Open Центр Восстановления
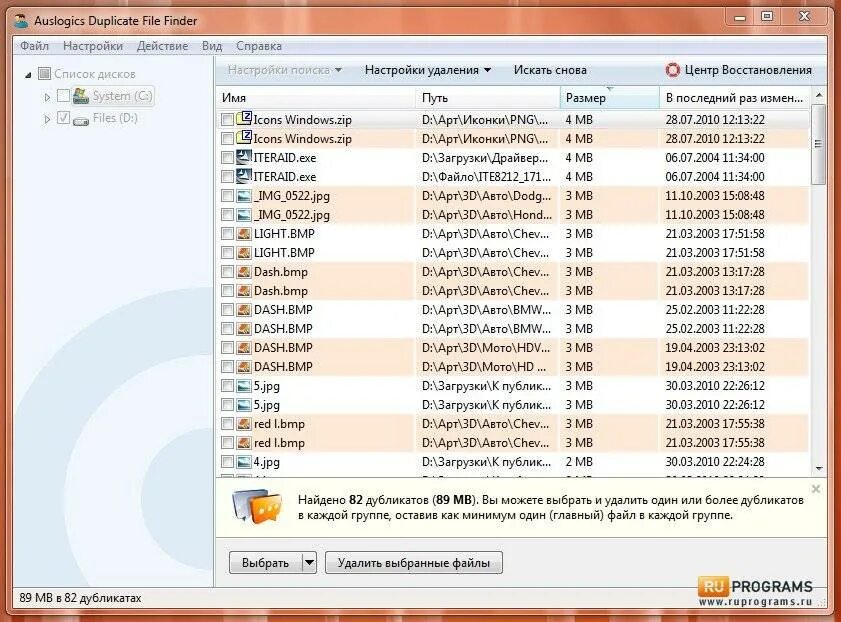 coord(739,70)
